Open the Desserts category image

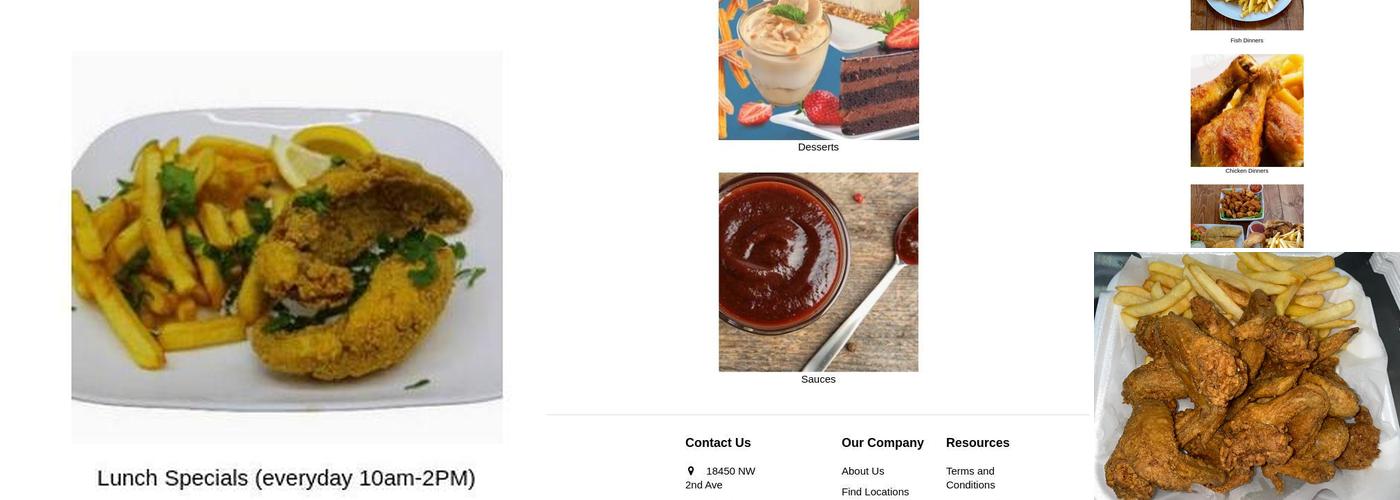tap(818, 70)
